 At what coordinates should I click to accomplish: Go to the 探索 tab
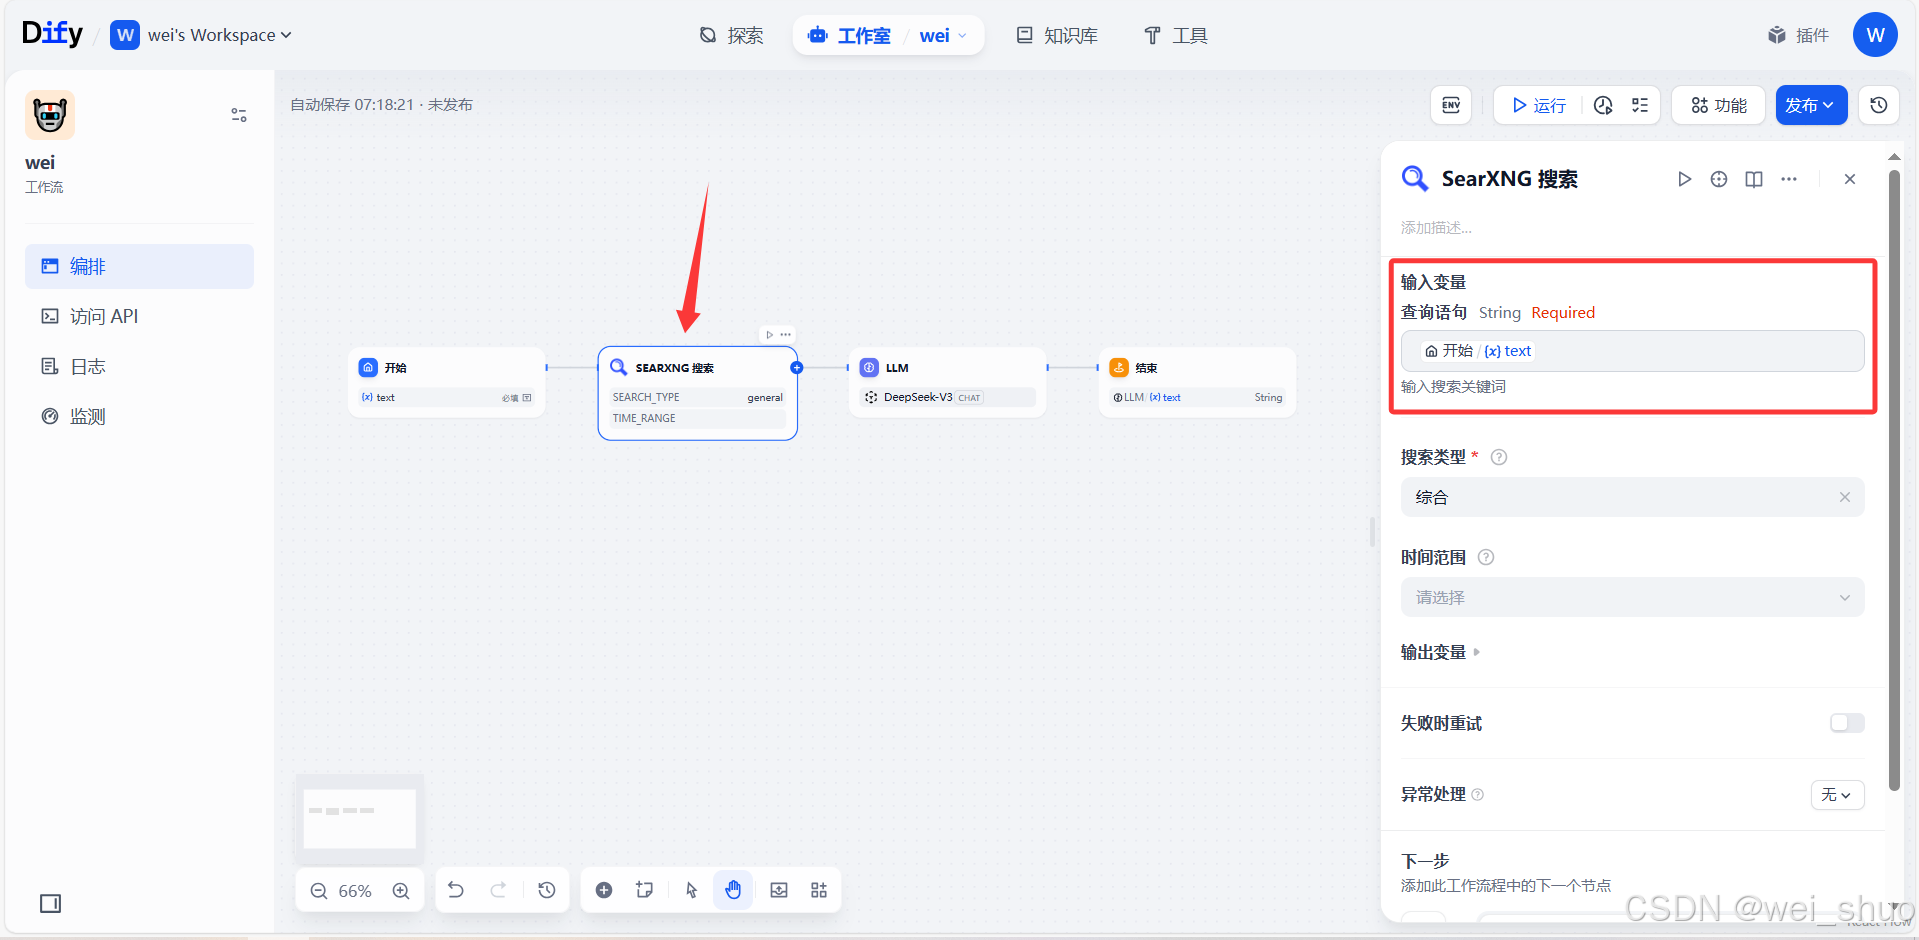click(731, 36)
